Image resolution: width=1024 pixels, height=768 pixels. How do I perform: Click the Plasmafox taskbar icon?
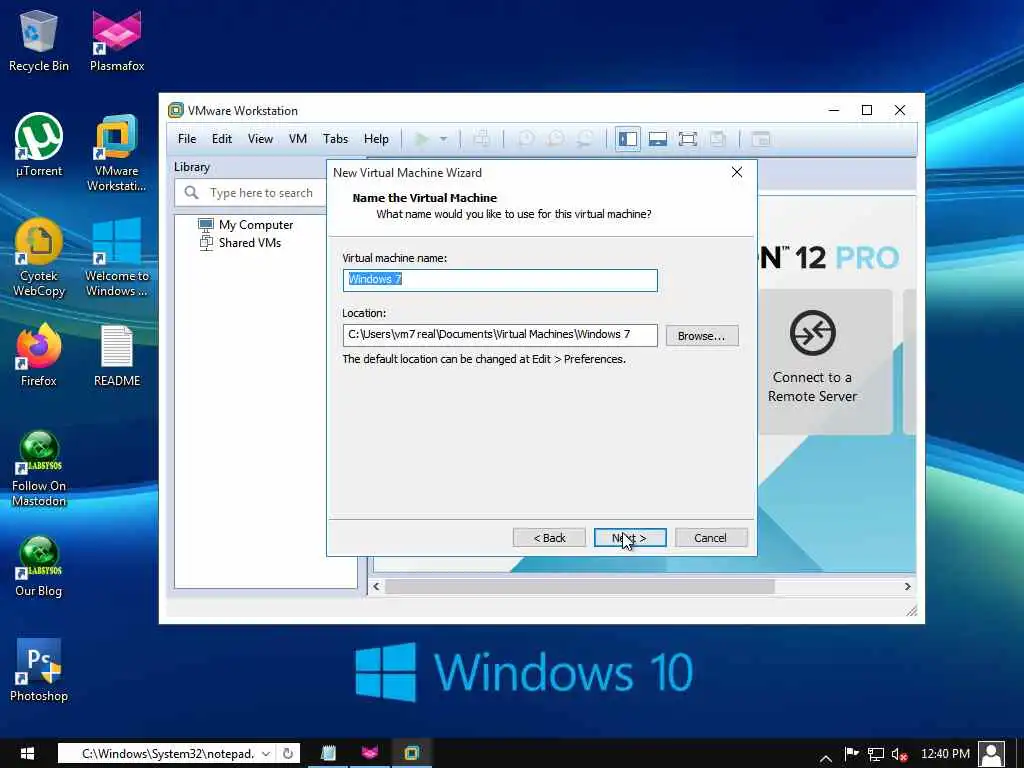[x=370, y=754]
